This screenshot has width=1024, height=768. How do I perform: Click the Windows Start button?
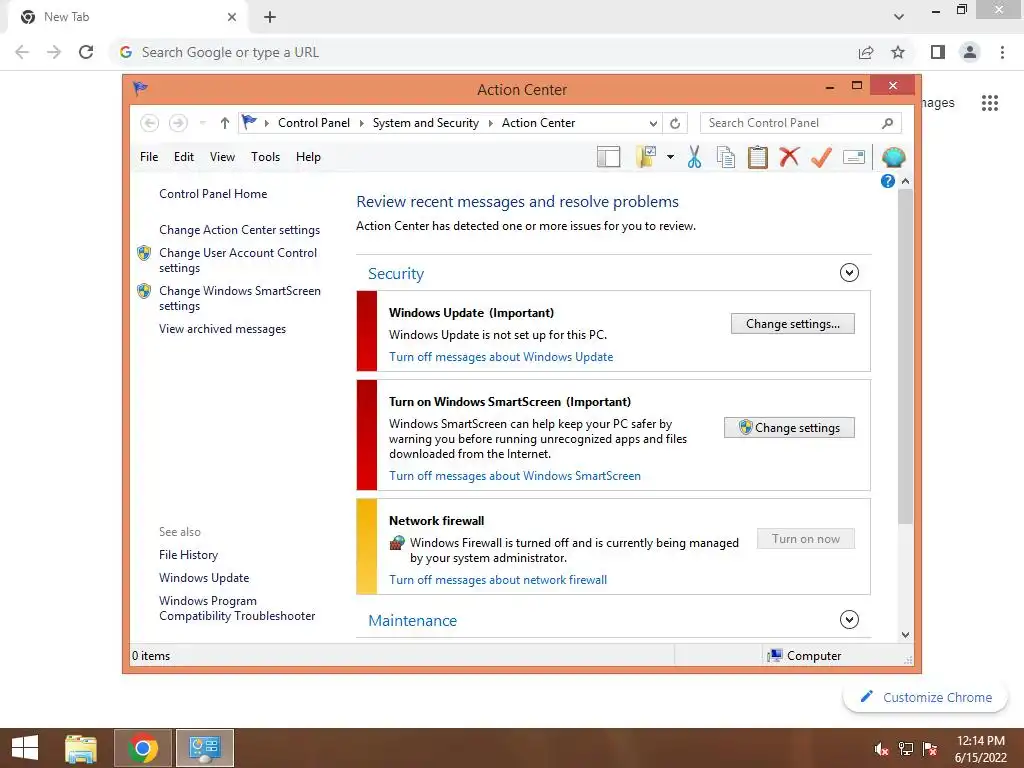coord(25,748)
